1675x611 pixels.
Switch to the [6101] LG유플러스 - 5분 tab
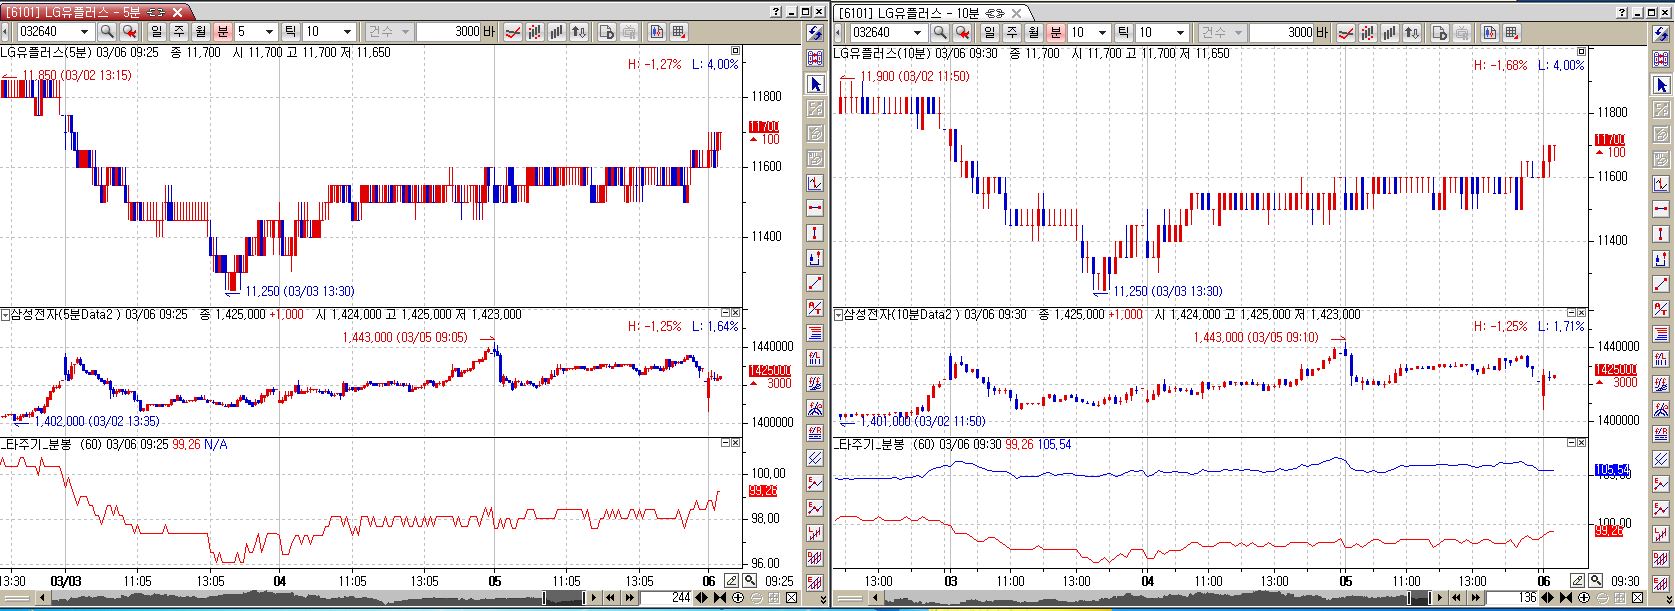tap(95, 11)
